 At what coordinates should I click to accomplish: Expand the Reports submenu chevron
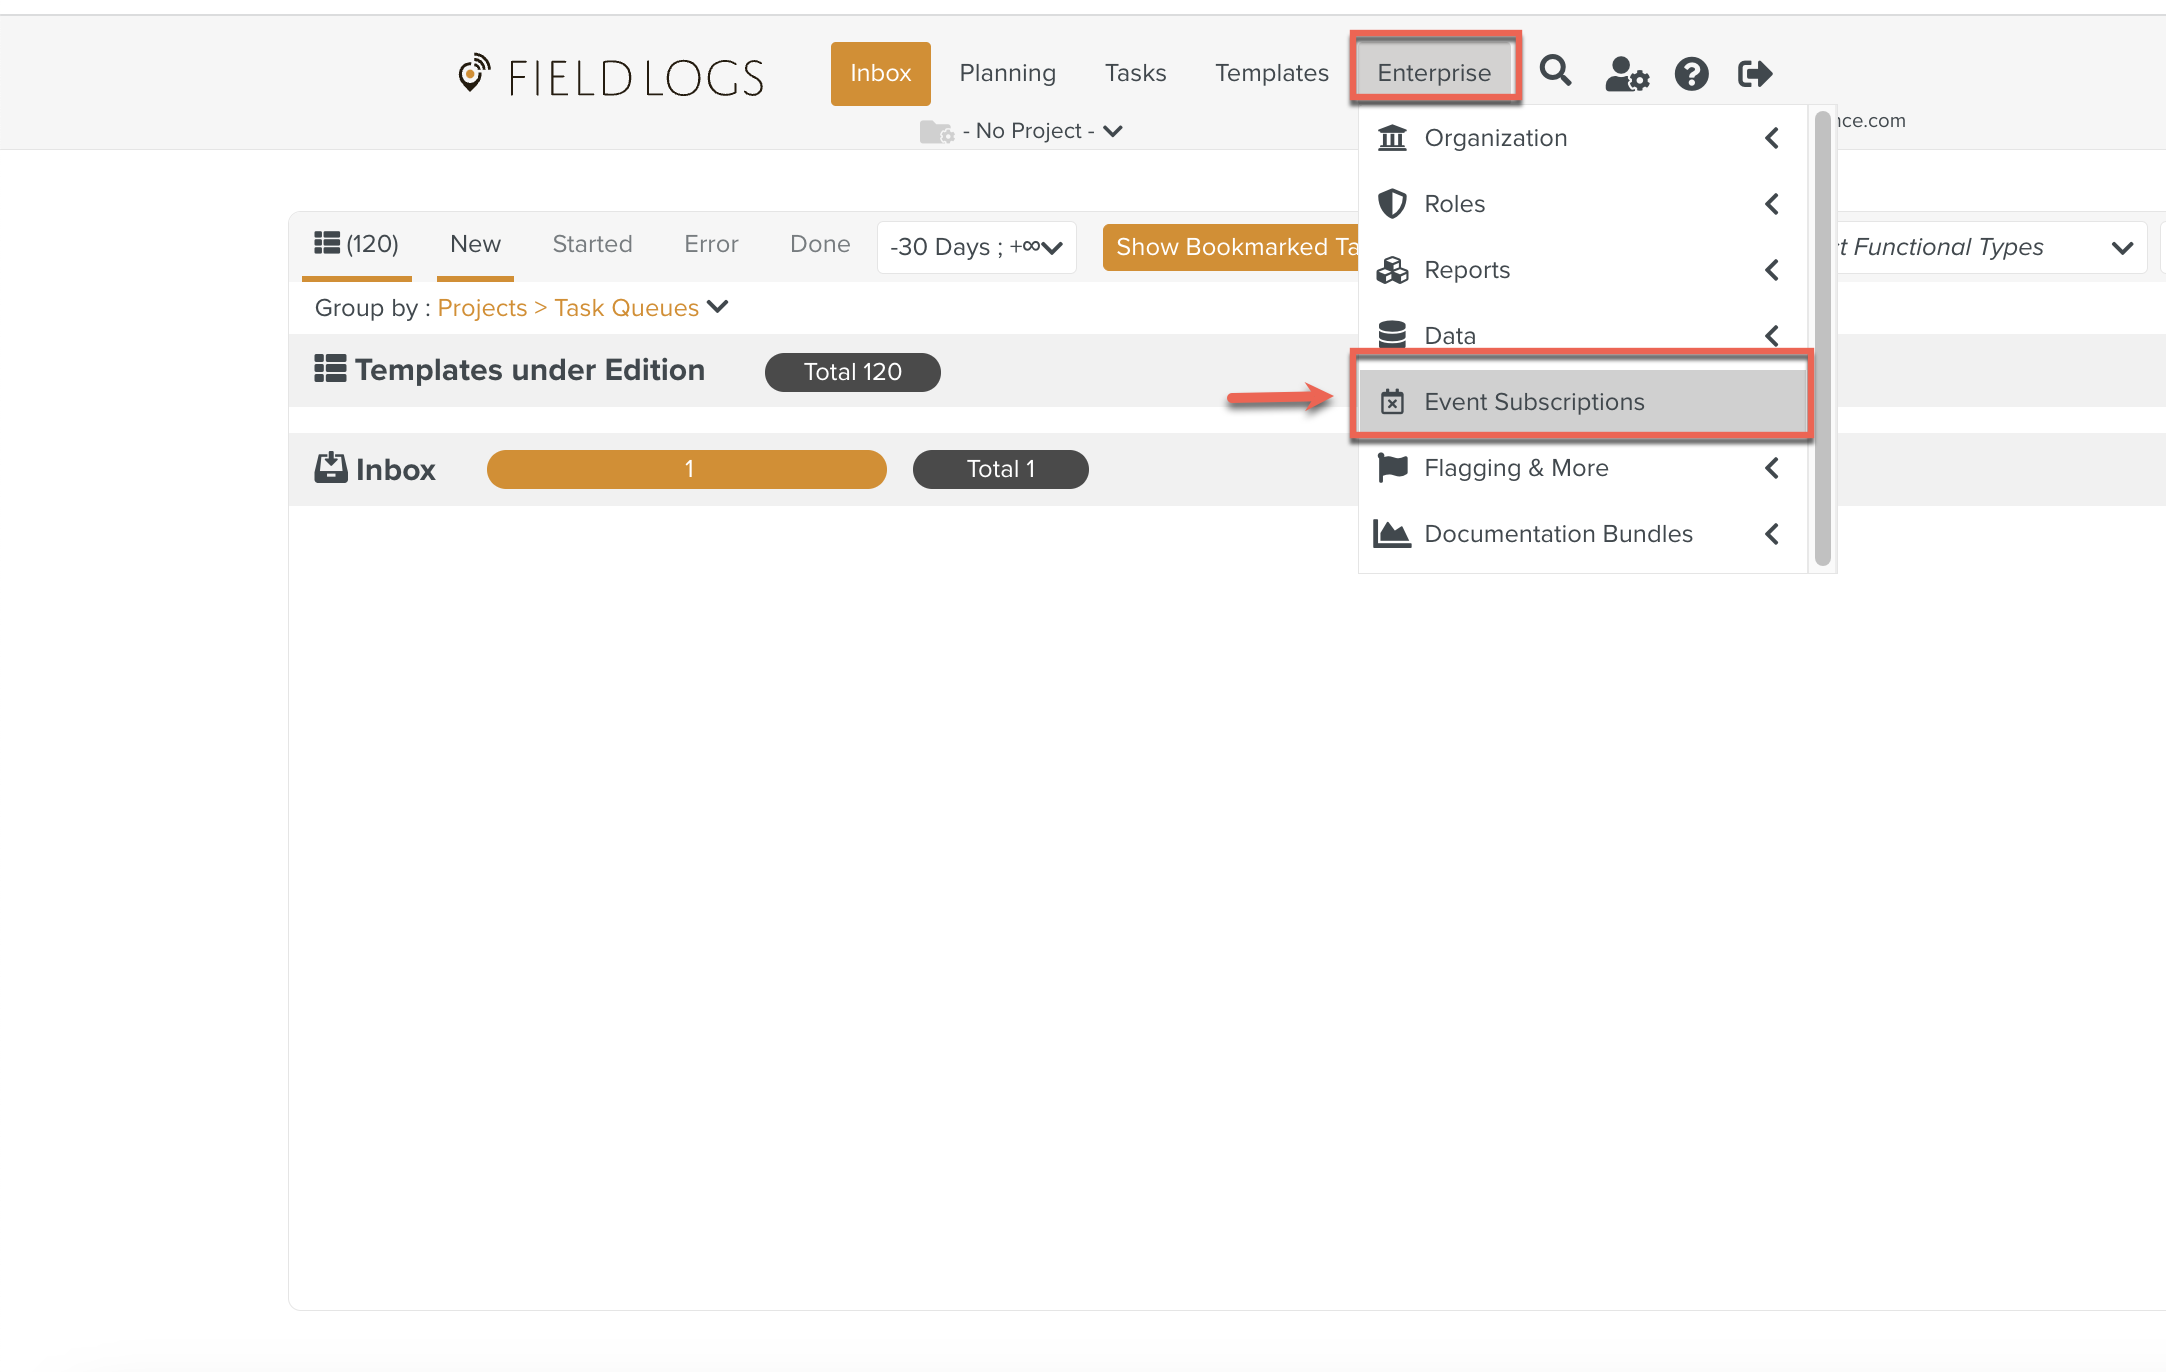pyautogui.click(x=1772, y=270)
